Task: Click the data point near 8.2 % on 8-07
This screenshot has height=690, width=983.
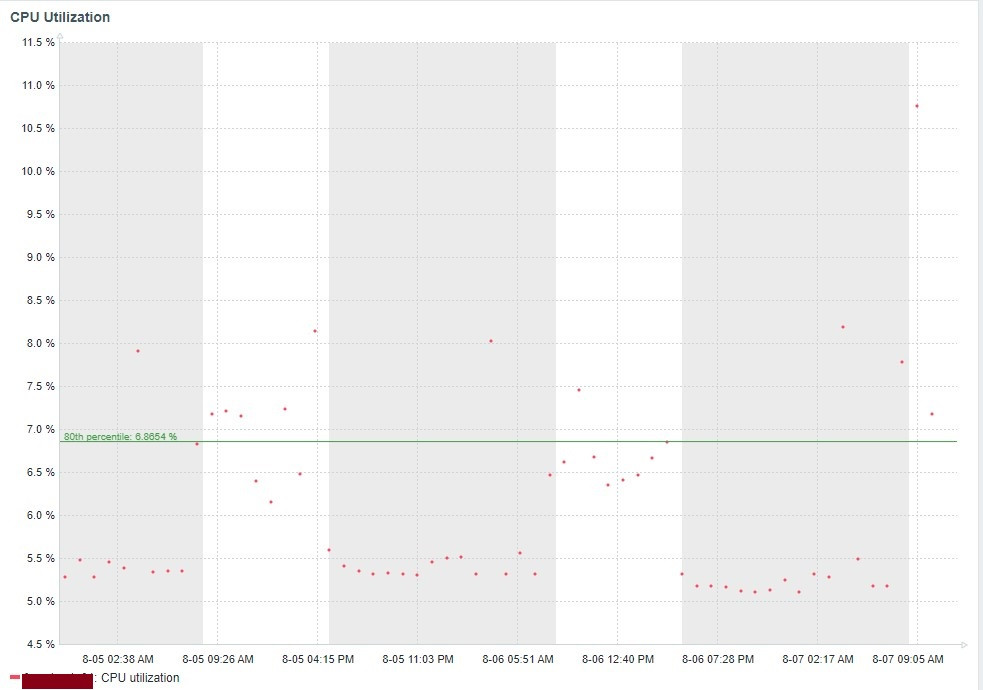Action: coord(843,327)
